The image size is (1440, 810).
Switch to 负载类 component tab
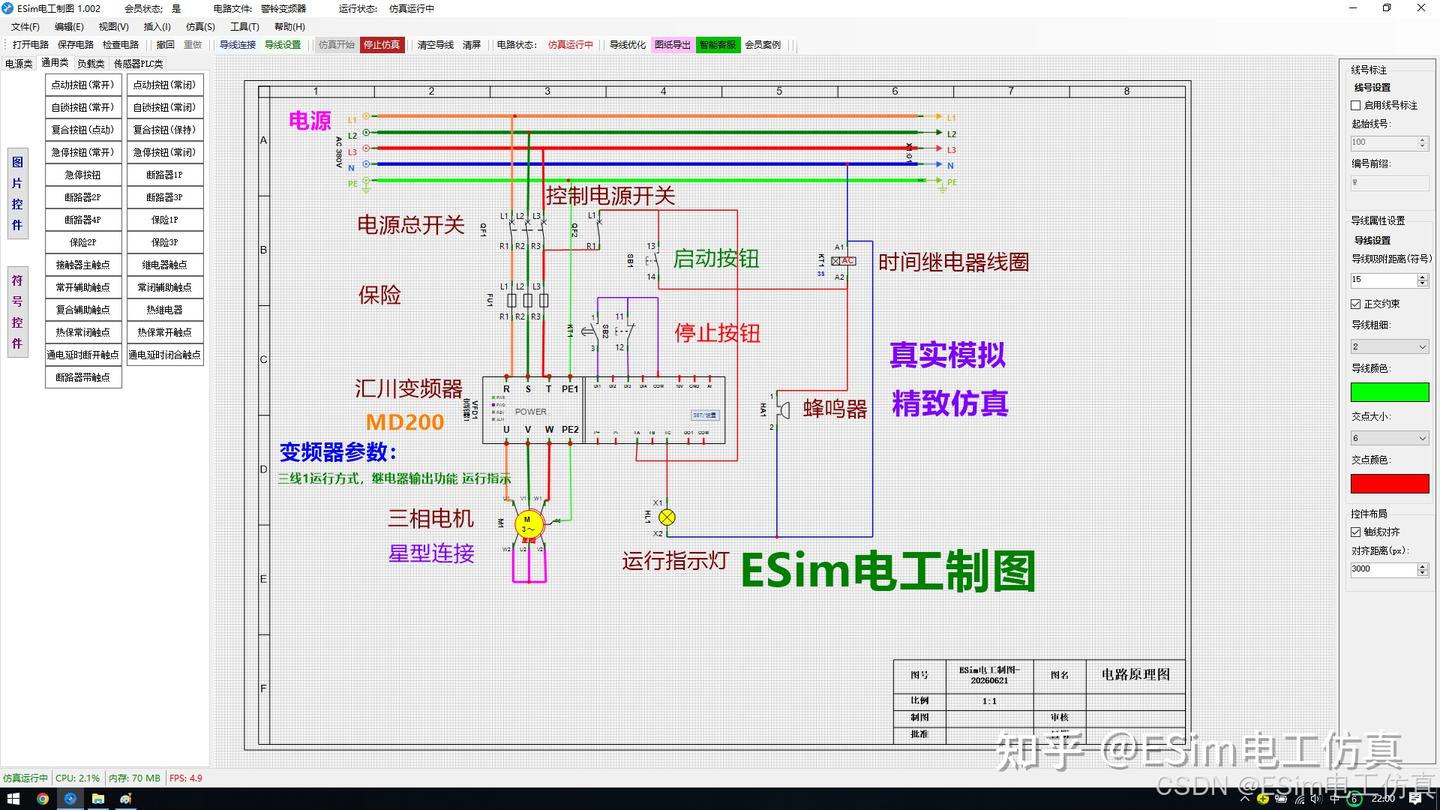(x=91, y=64)
